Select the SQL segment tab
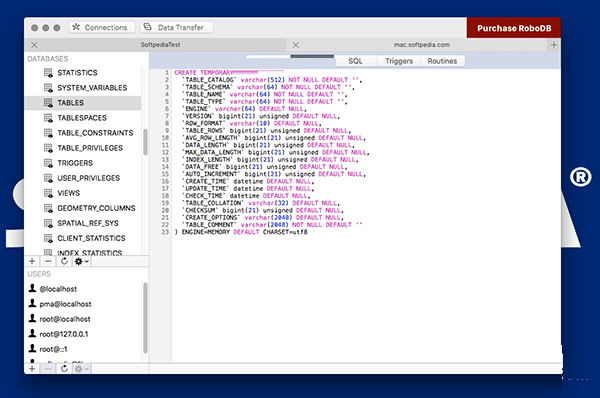The width and height of the screenshot is (600, 398). pos(355,61)
